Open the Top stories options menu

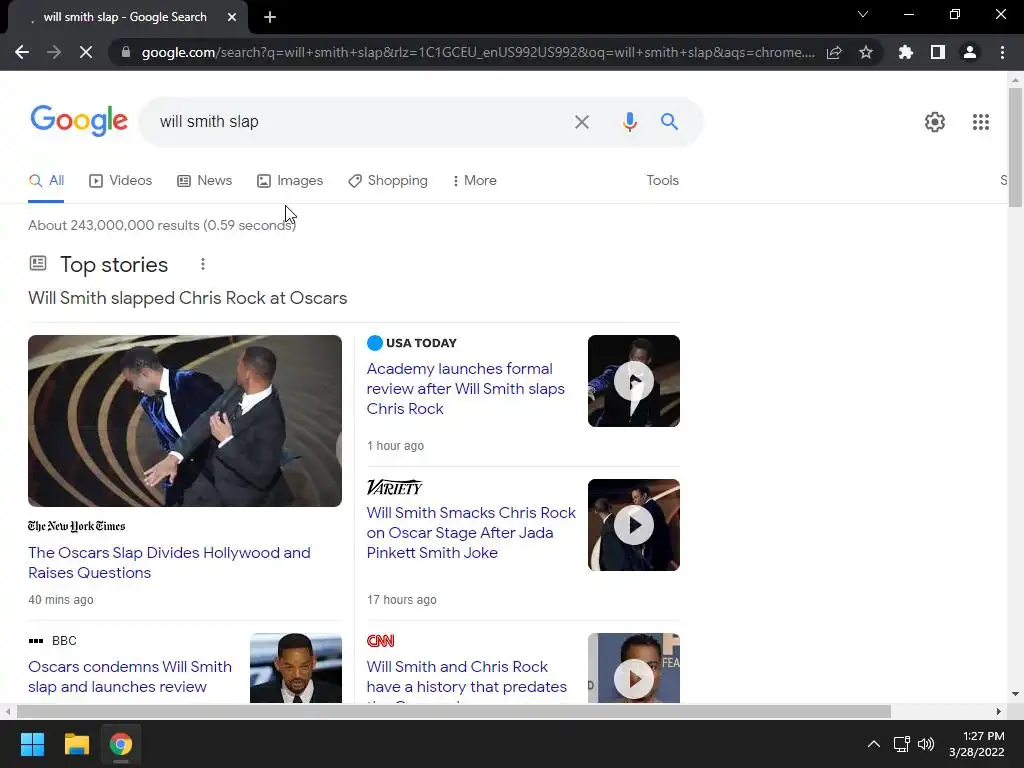pyautogui.click(x=202, y=264)
